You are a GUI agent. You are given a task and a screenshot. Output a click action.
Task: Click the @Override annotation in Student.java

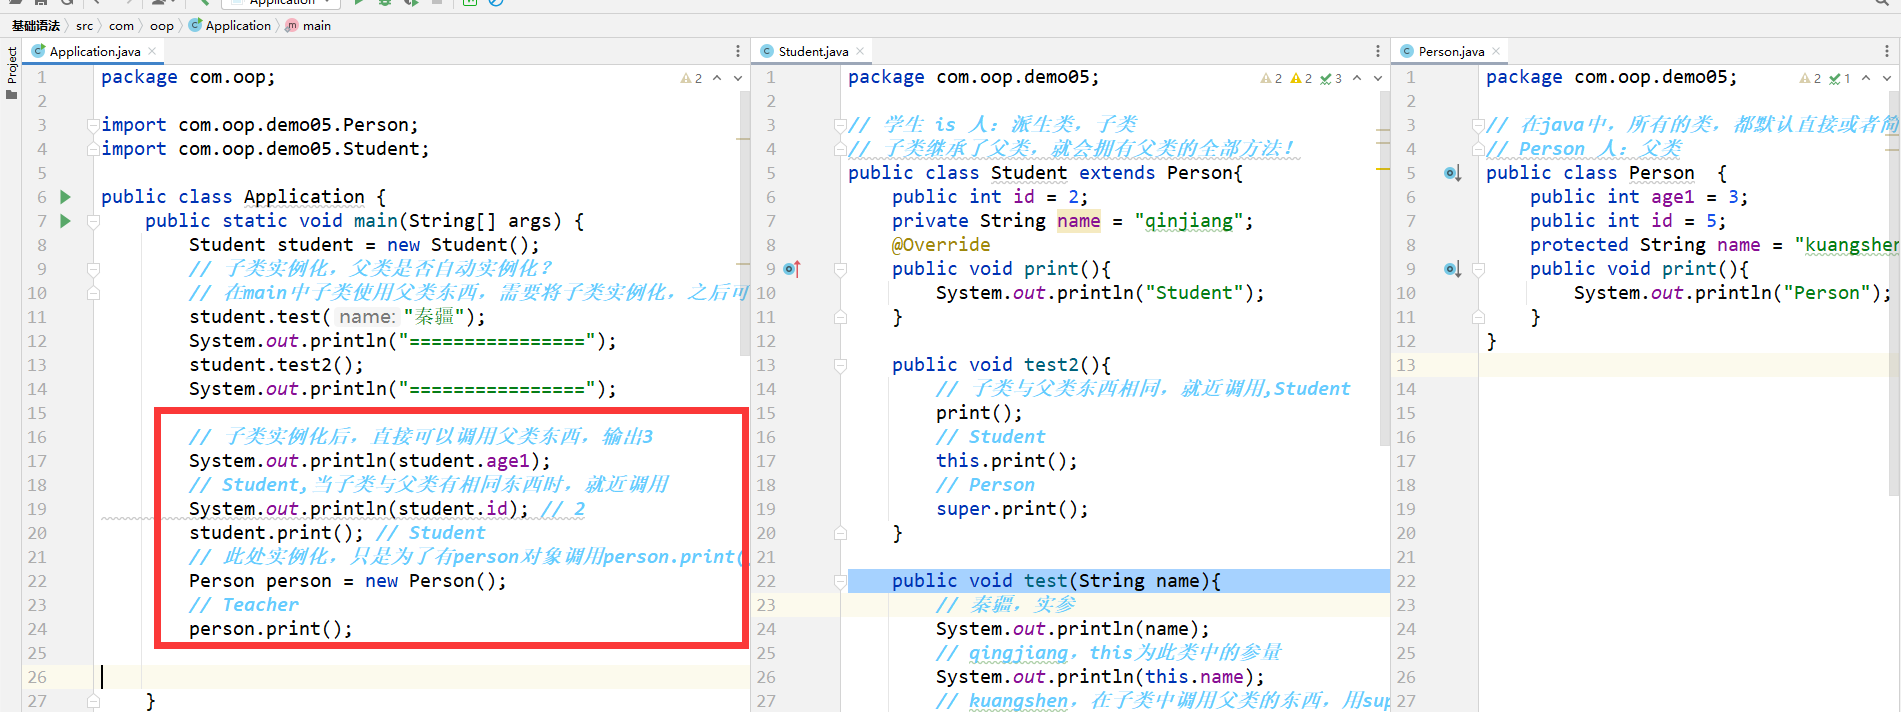click(x=941, y=245)
